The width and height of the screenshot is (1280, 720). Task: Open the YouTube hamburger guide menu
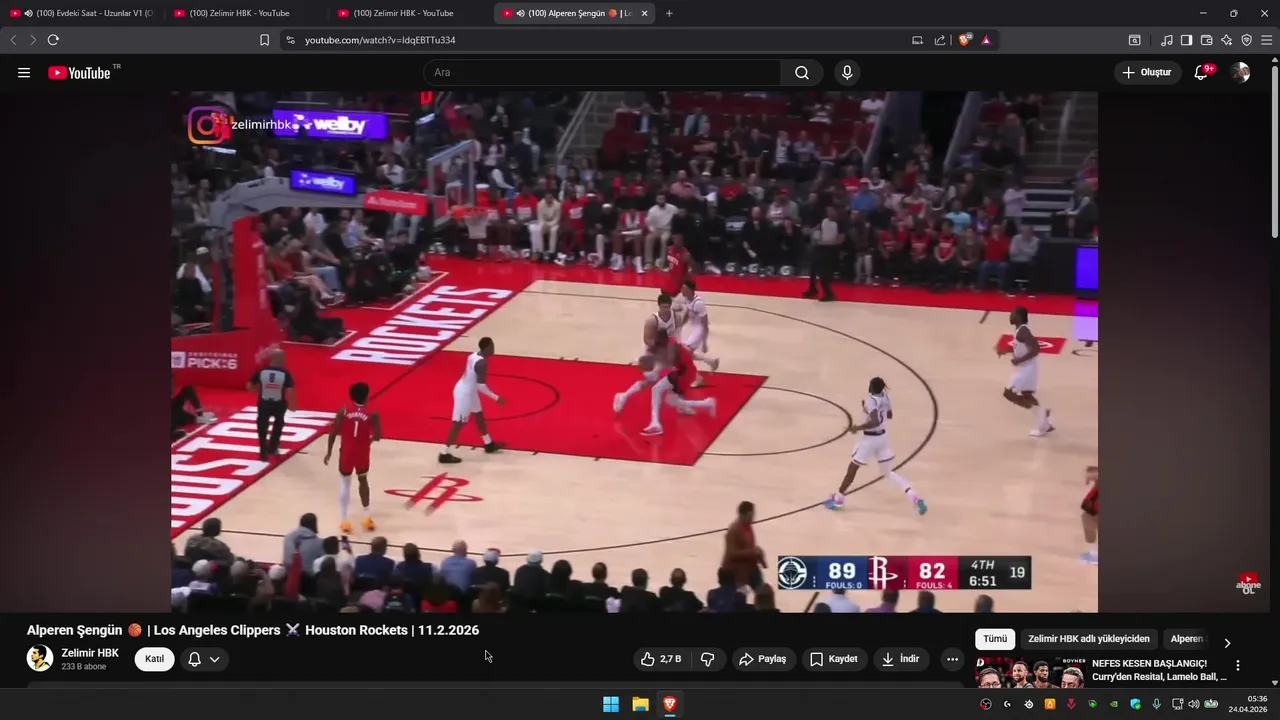[x=24, y=72]
